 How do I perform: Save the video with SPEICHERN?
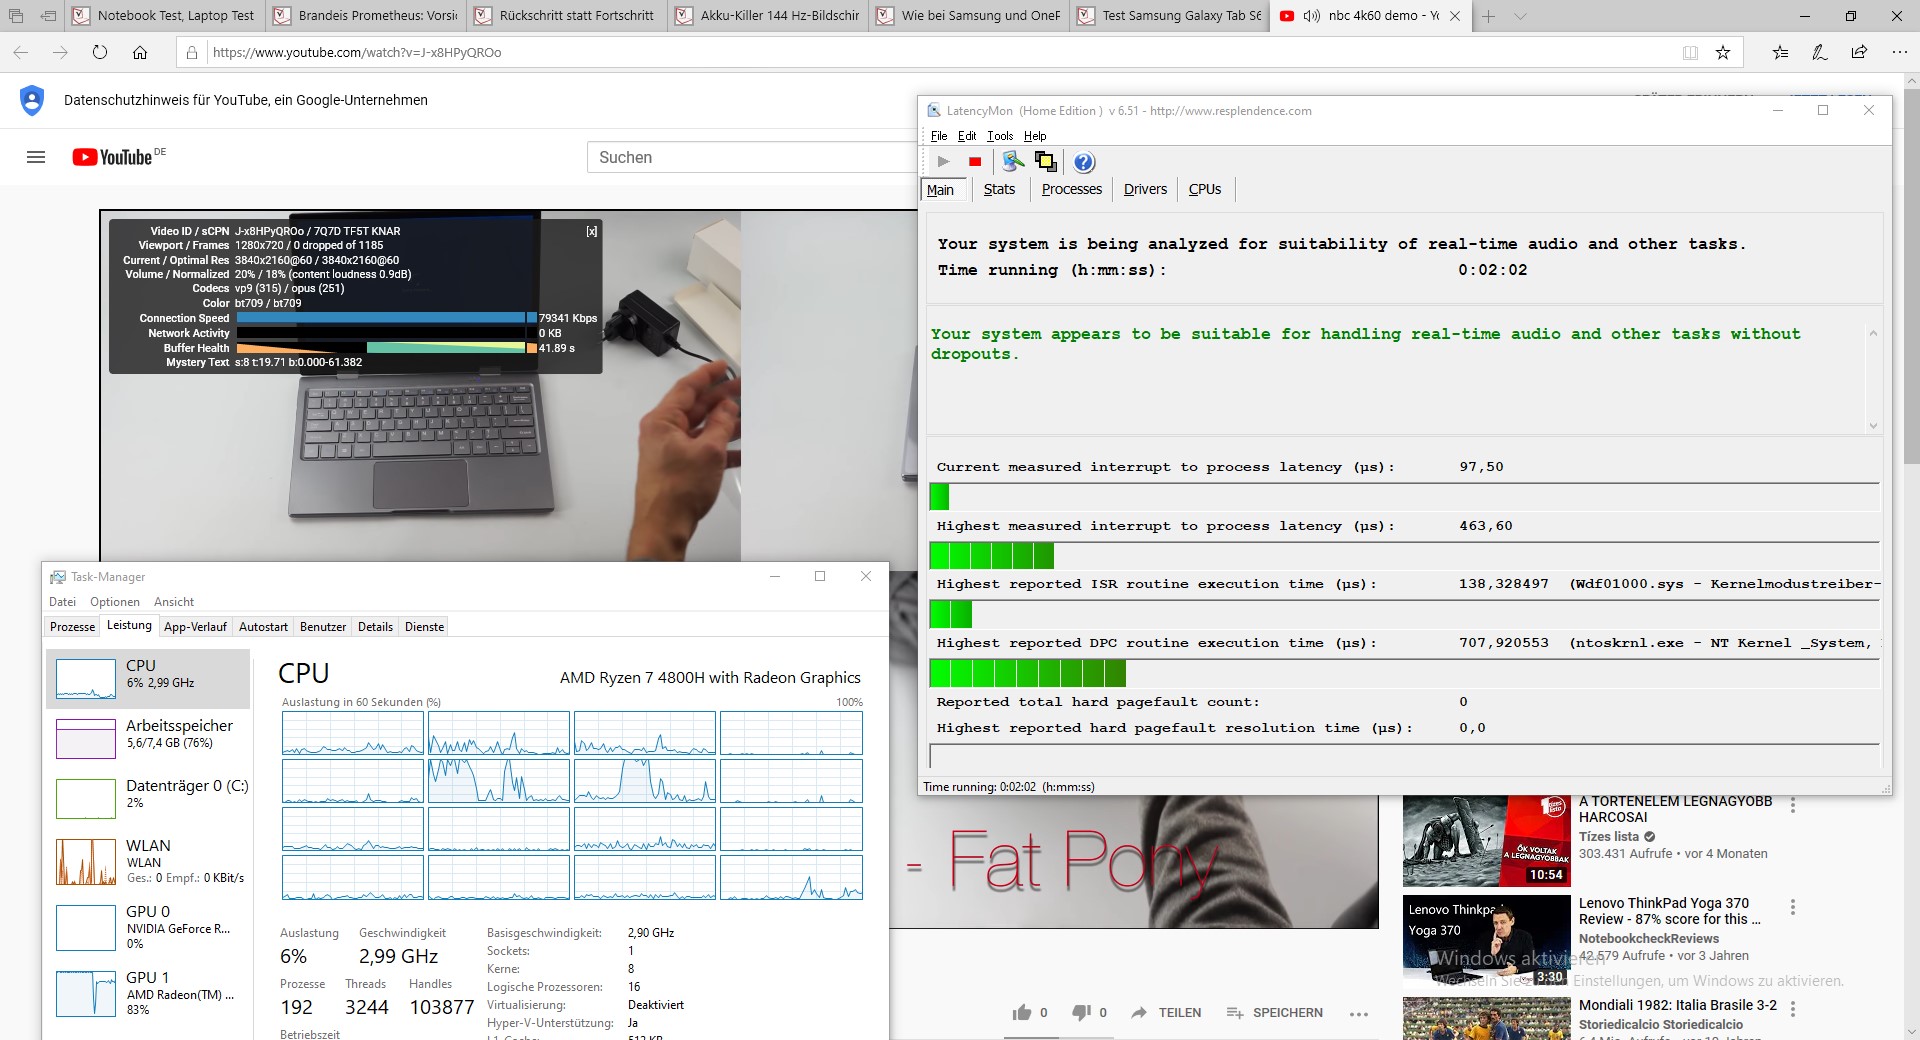[x=1274, y=1013]
